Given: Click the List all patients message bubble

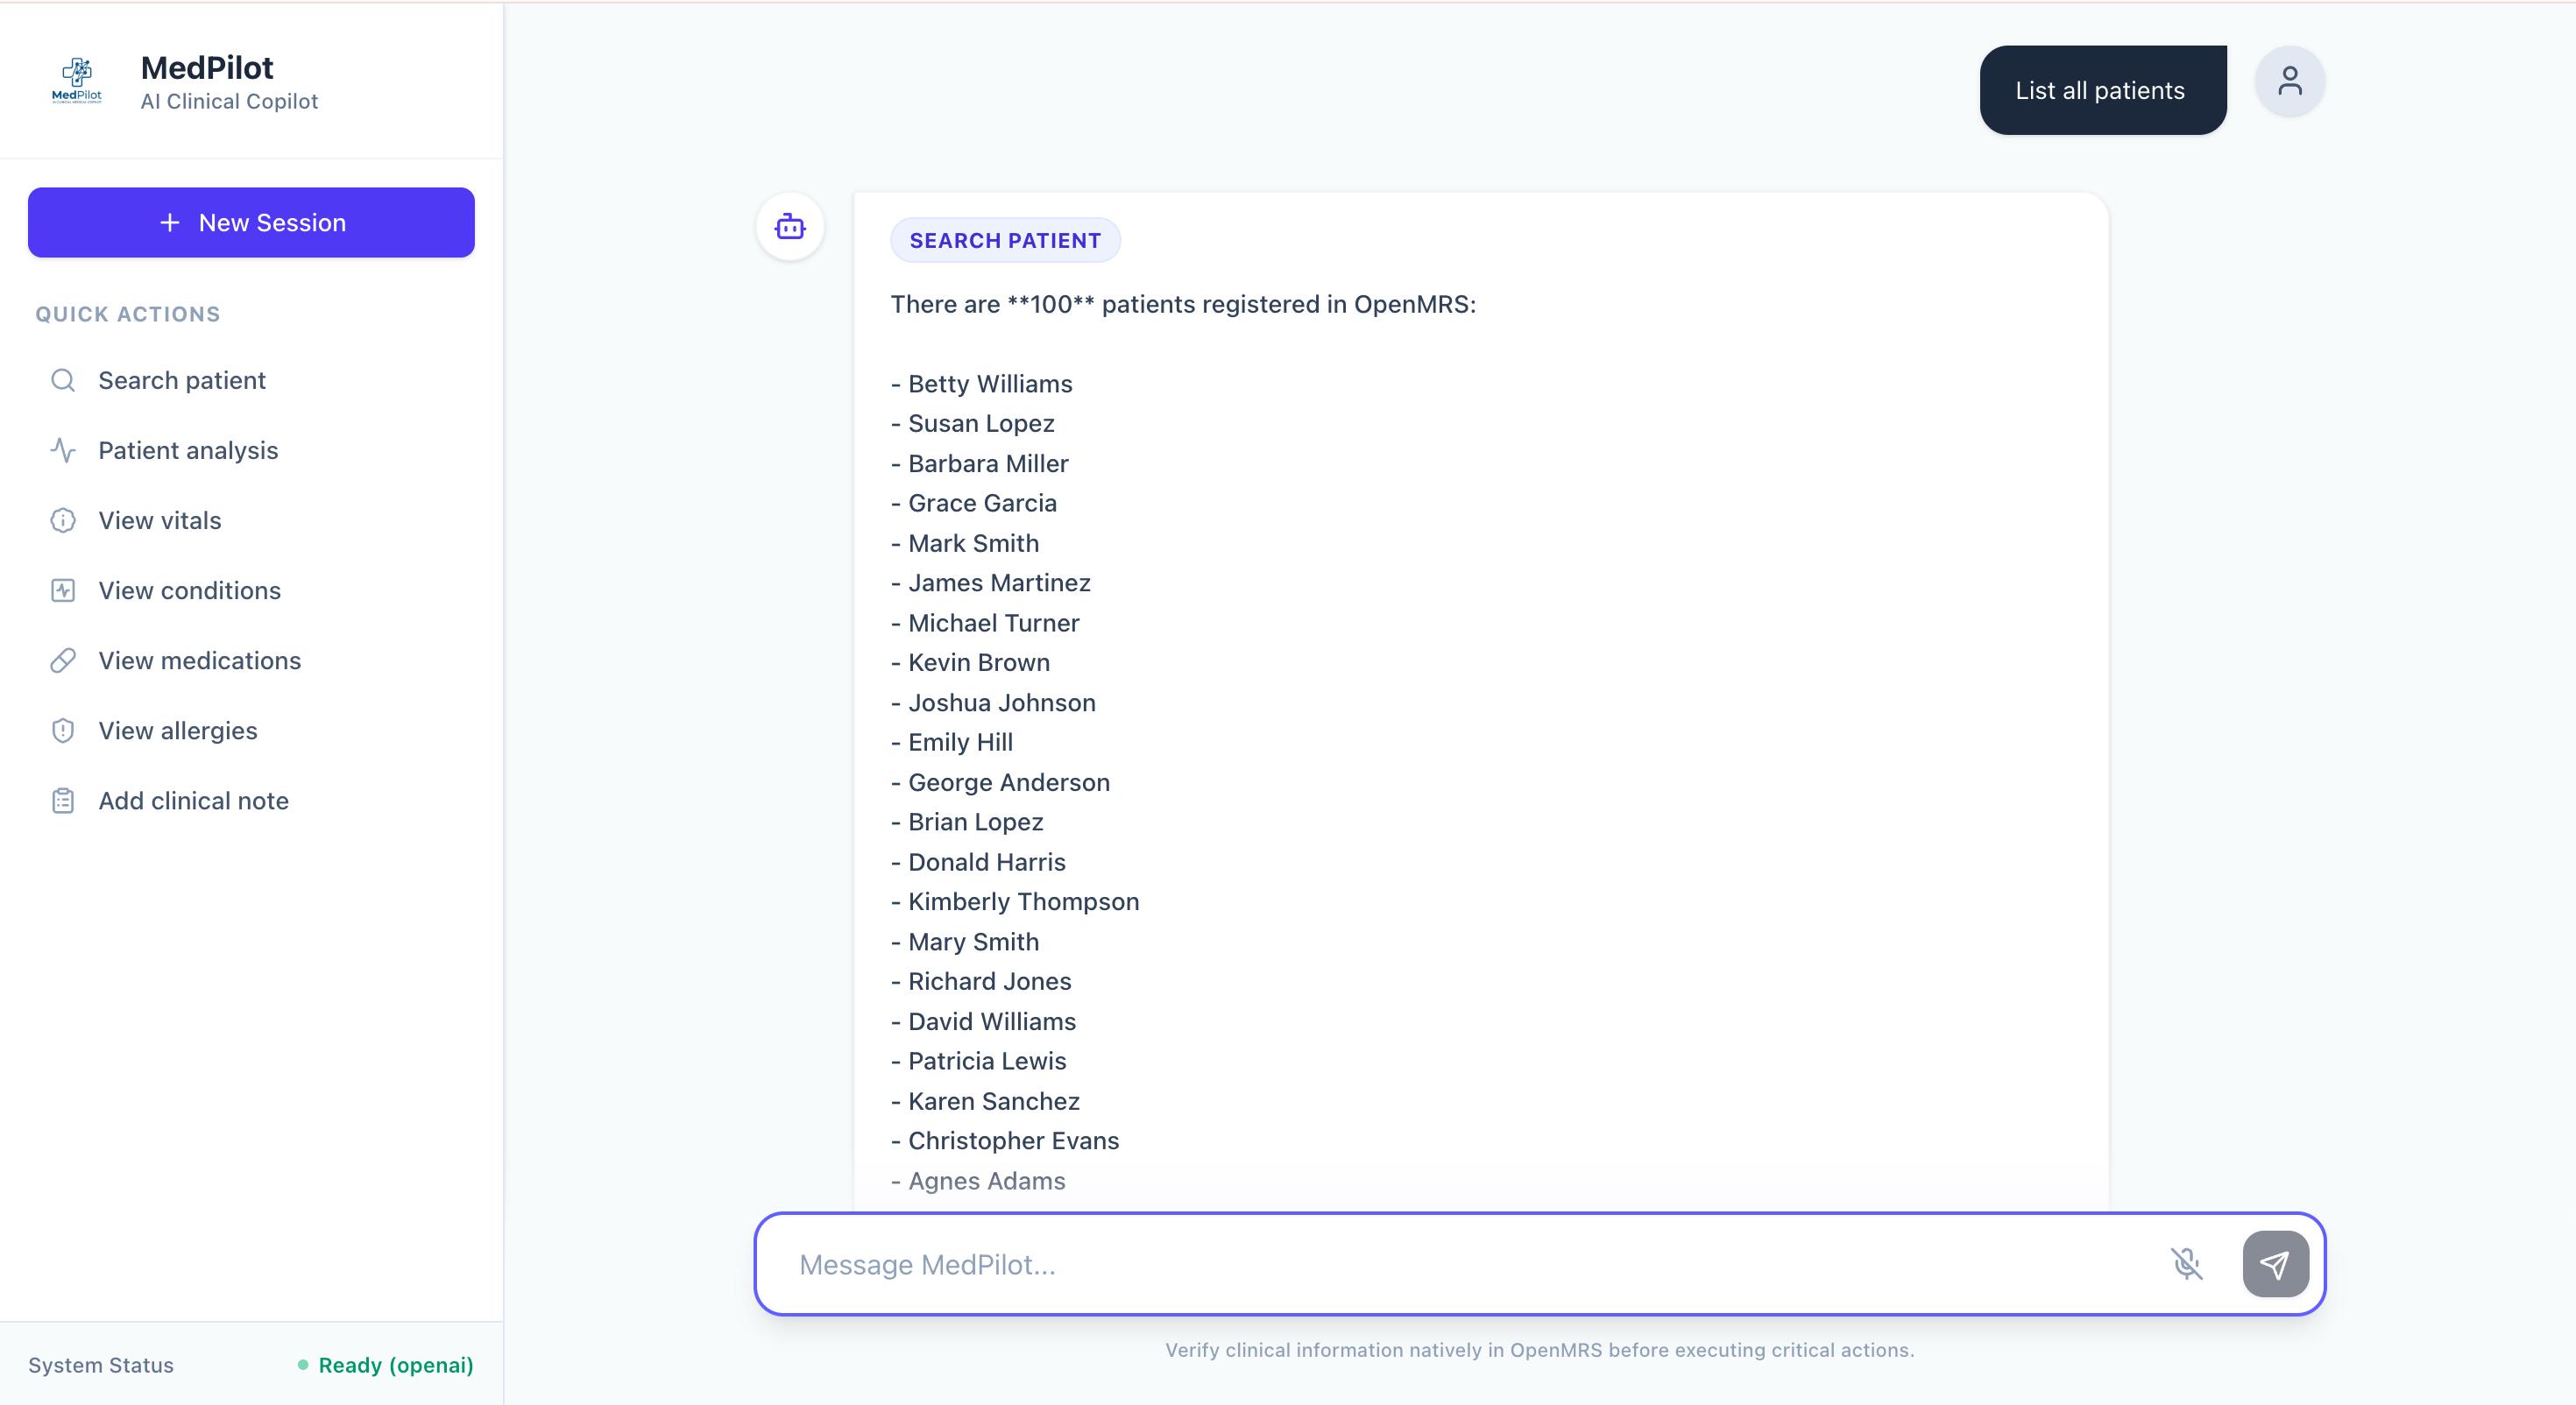Looking at the screenshot, I should (x=2101, y=90).
